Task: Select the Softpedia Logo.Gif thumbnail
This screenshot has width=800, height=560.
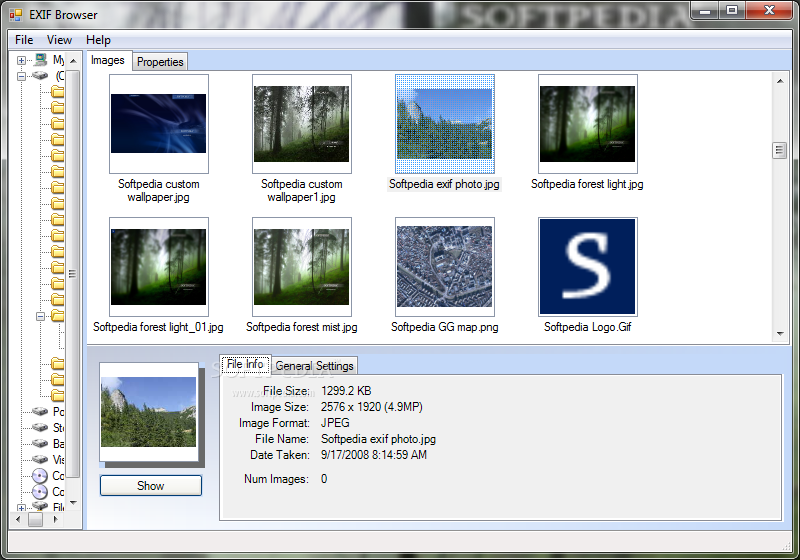Action: point(588,267)
